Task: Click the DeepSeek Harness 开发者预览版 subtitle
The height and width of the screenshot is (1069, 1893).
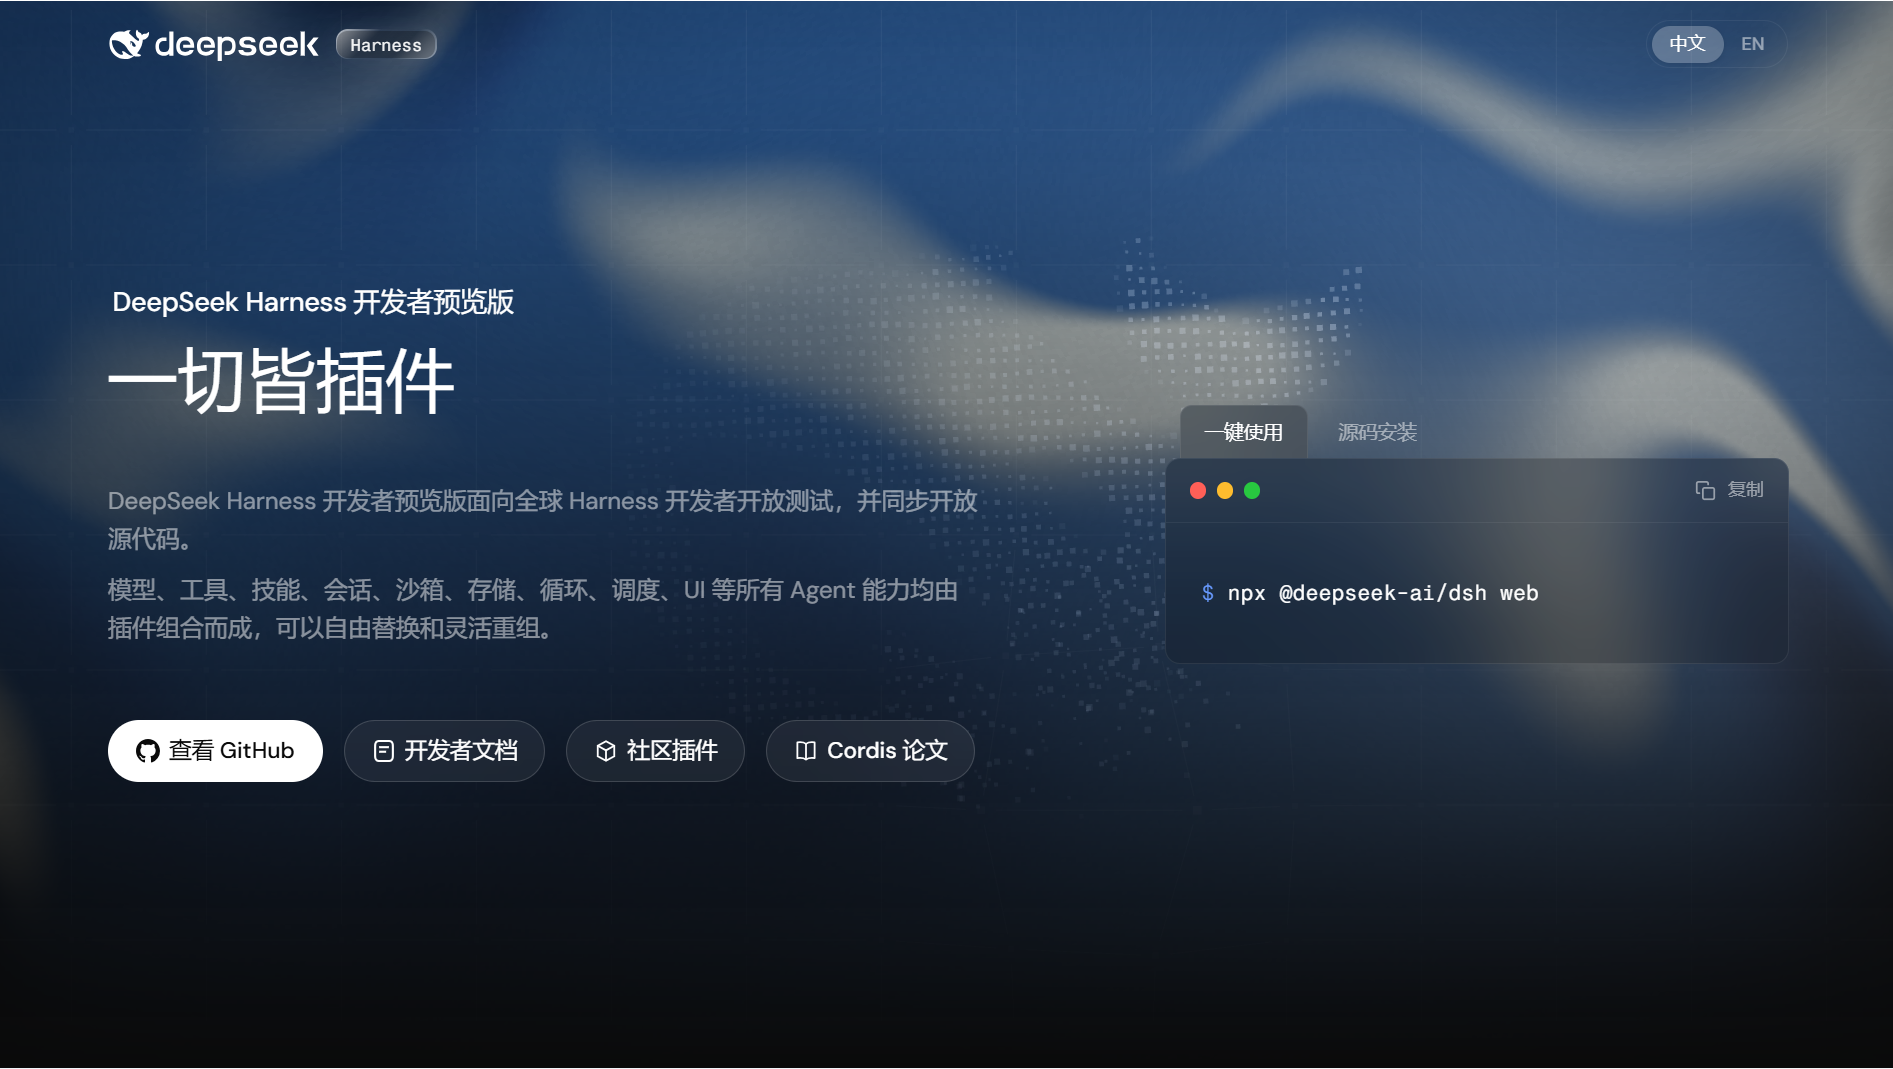Action: (x=313, y=302)
